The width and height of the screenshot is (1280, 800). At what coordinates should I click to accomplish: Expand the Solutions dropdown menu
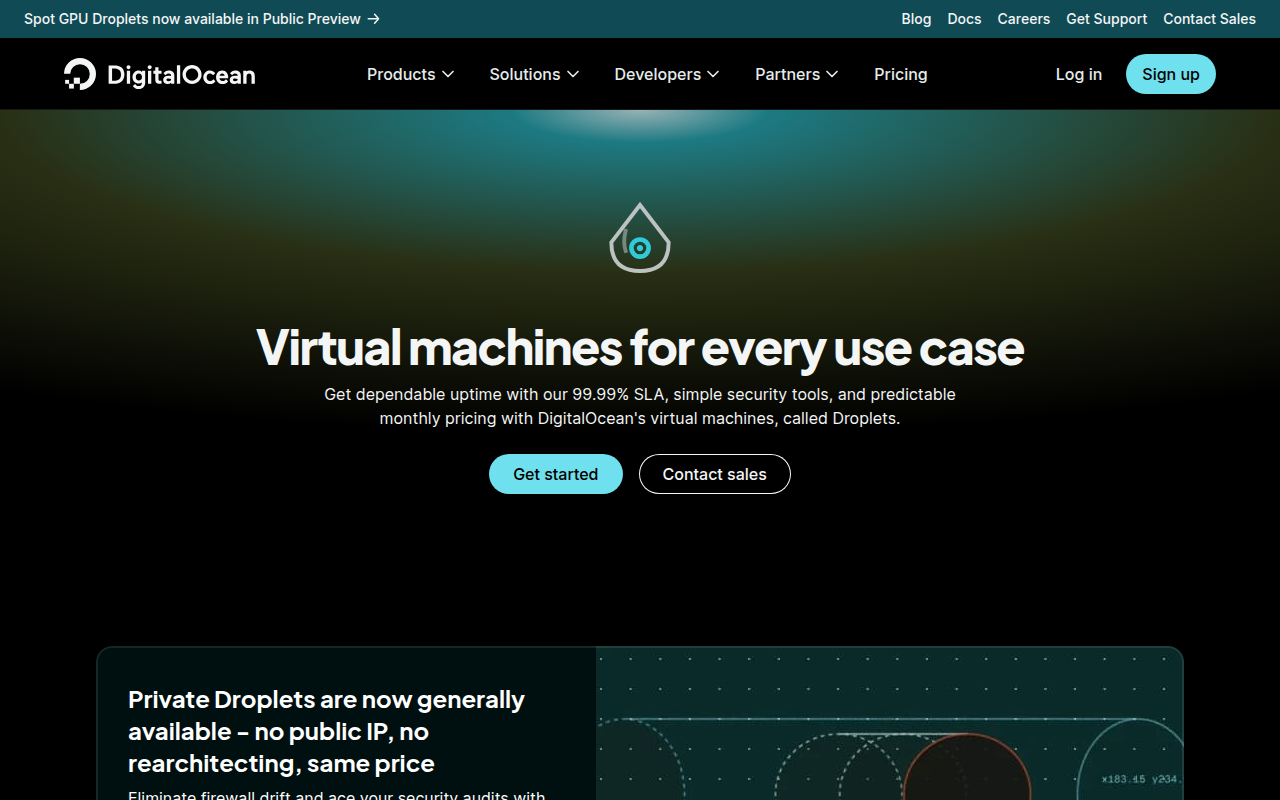[x=534, y=74]
